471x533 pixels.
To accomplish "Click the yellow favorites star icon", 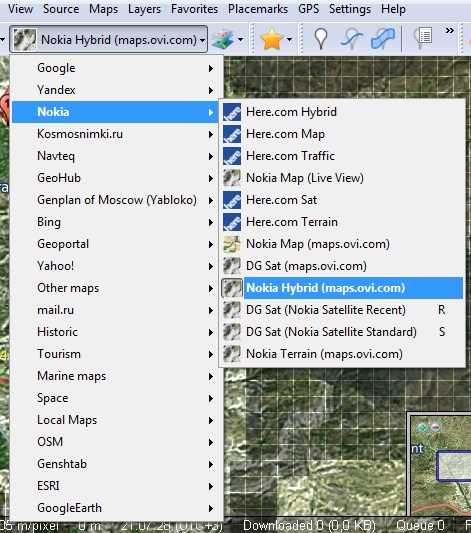I will pyautogui.click(x=272, y=39).
